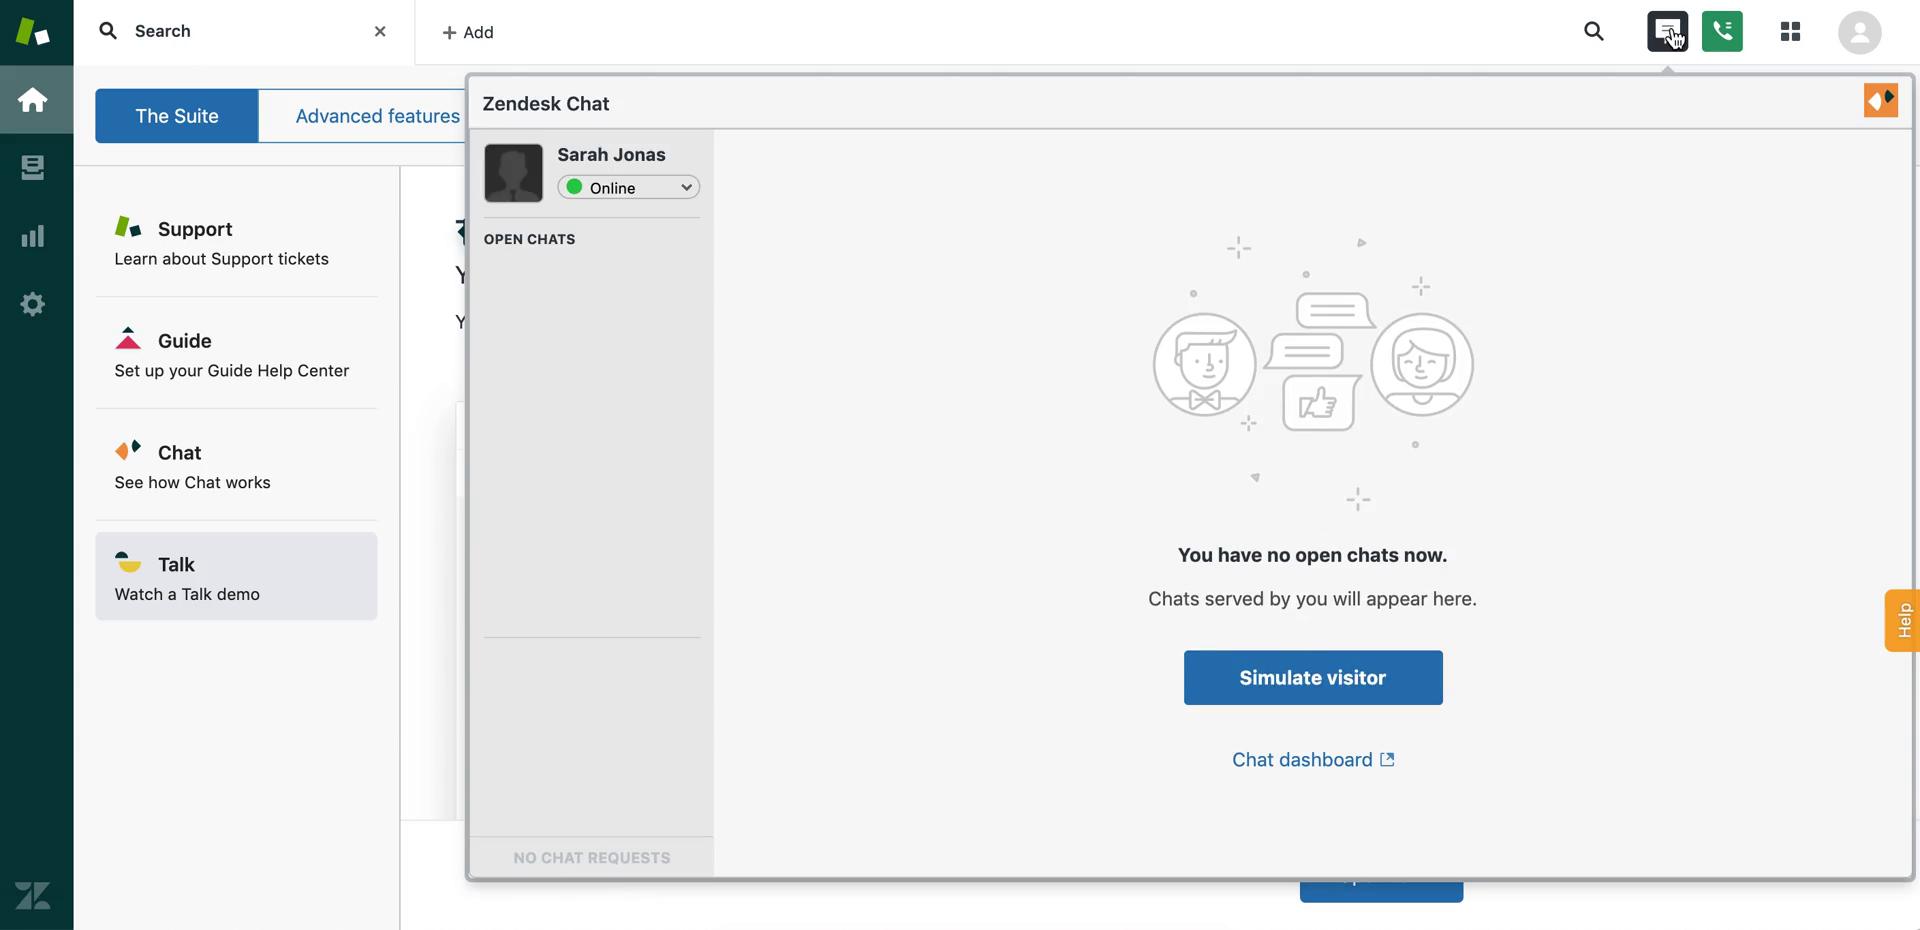
Task: Select the Talk item in the suite list
Action: [236, 576]
